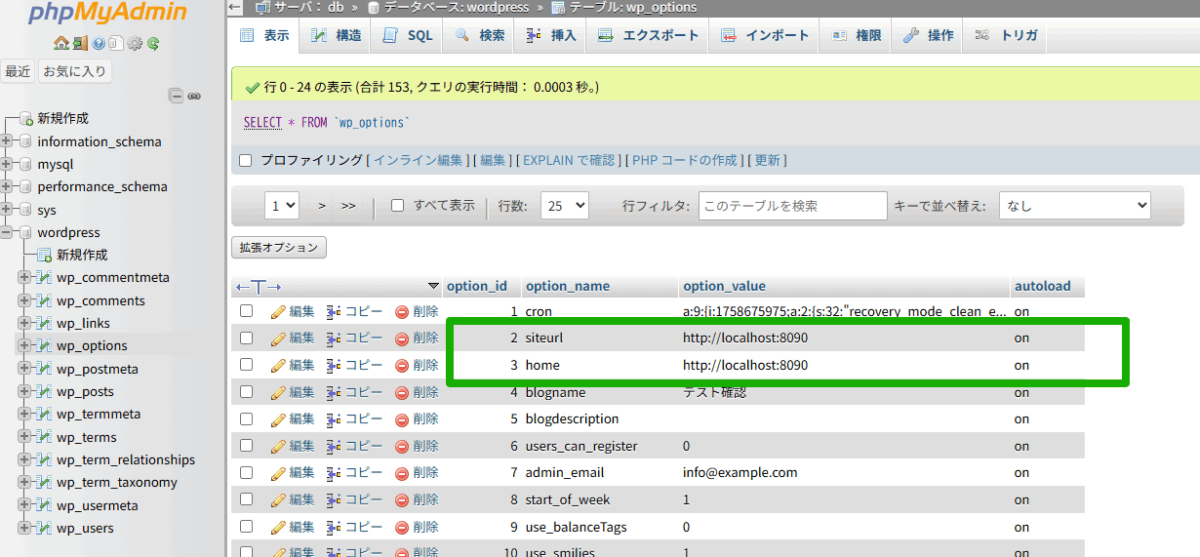Click the copy icon for blogdescription row
Screen dimensions: 1200x557
pyautogui.click(x=334, y=419)
